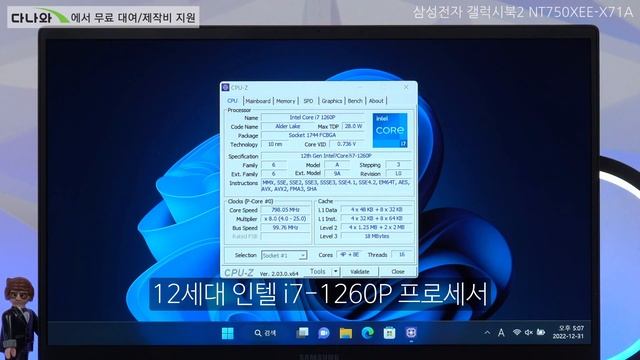Screen dimensions: 640x360
Task: Select the CPU tab
Action: (232, 100)
